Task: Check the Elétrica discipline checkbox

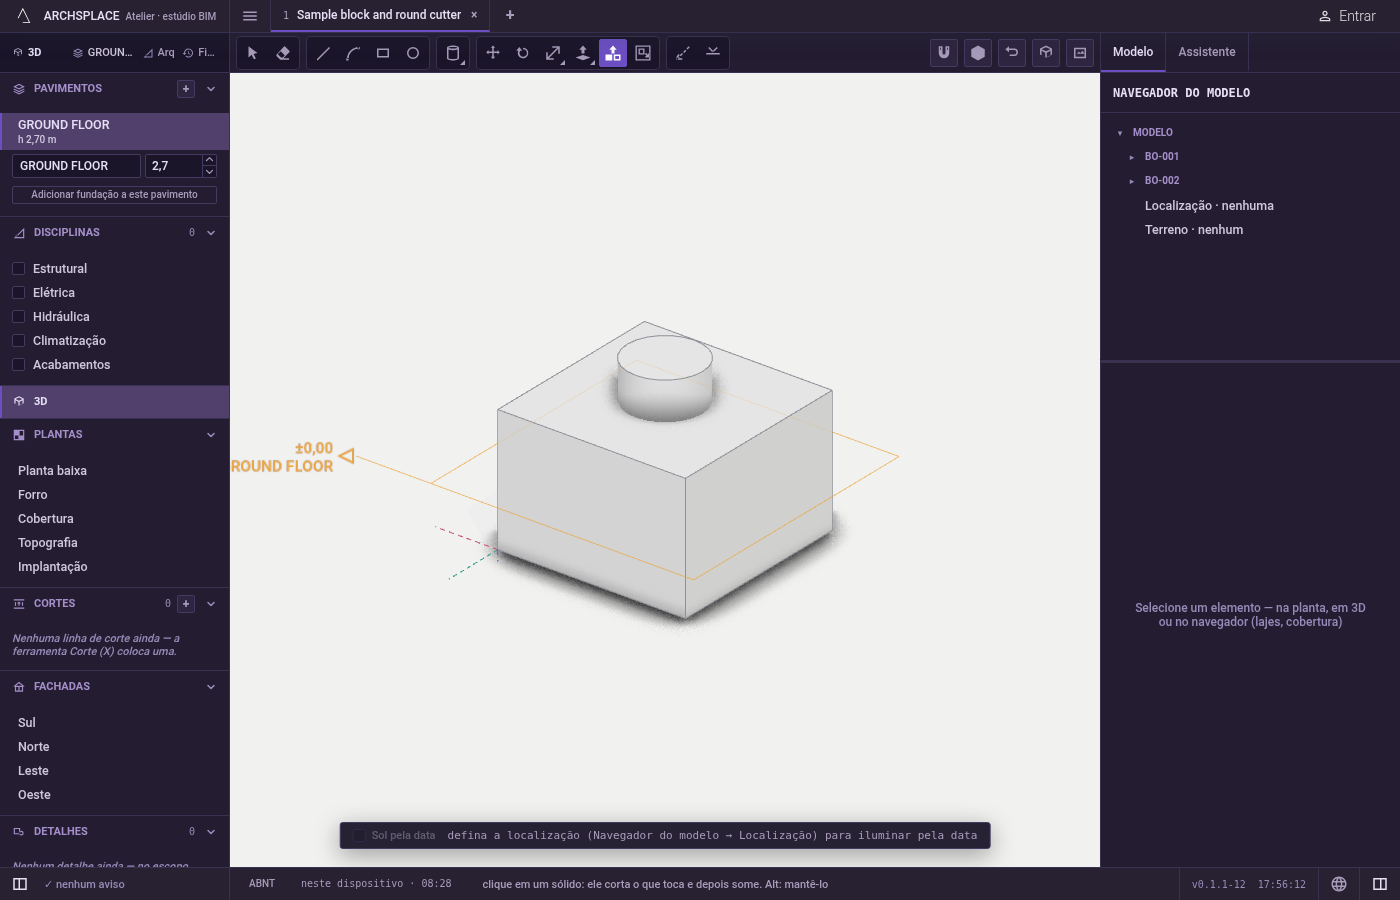Action: click(x=18, y=293)
